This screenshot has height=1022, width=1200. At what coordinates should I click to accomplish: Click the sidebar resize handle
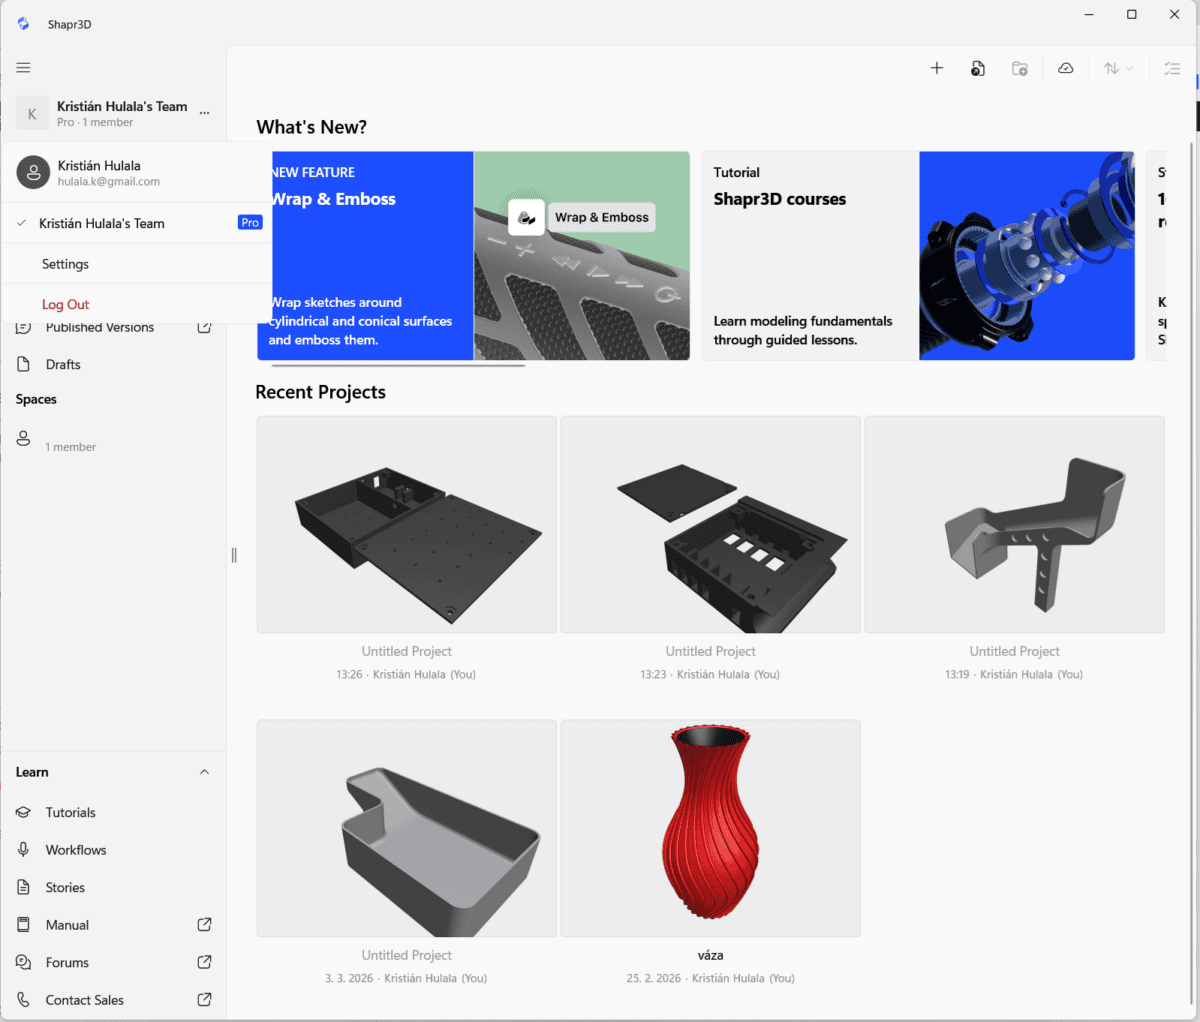234,555
